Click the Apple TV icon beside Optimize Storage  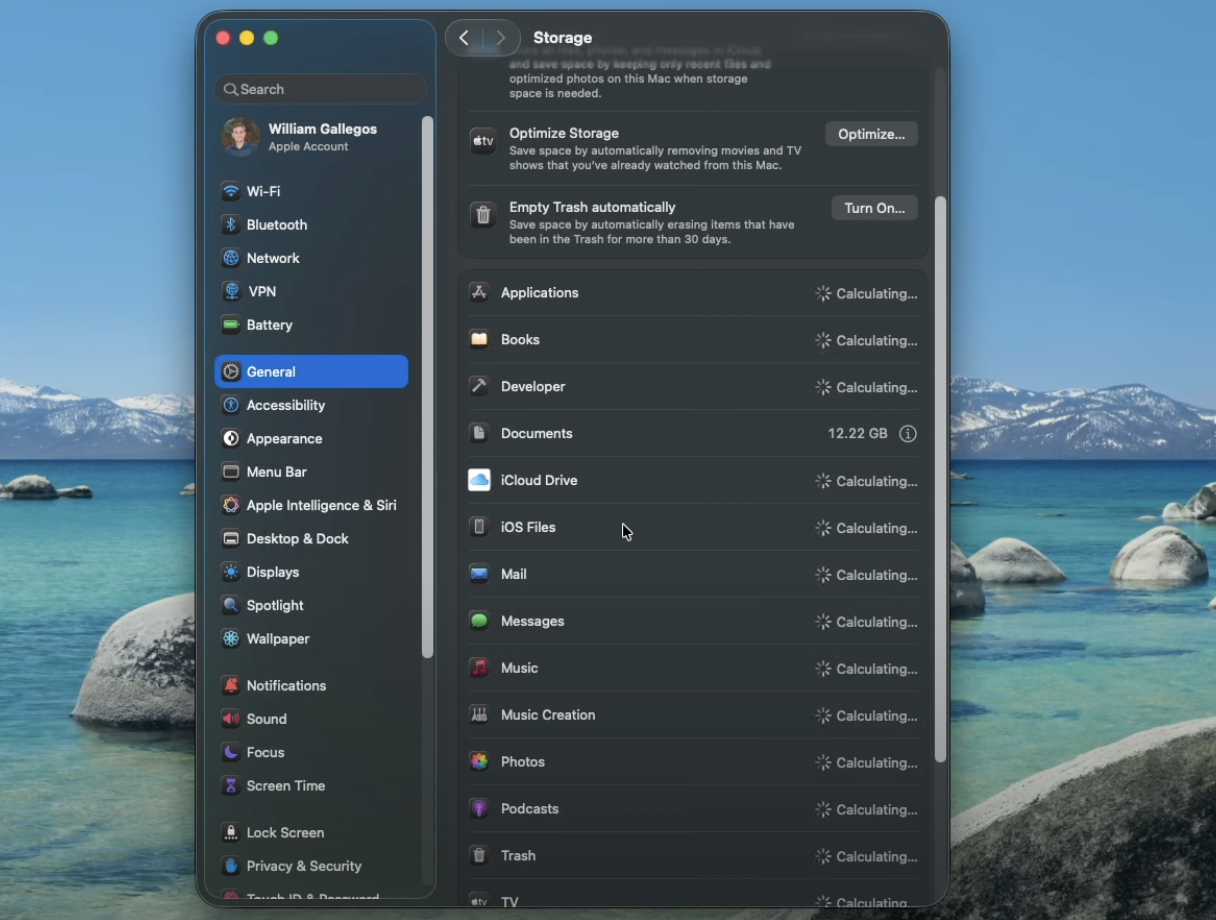(x=483, y=141)
